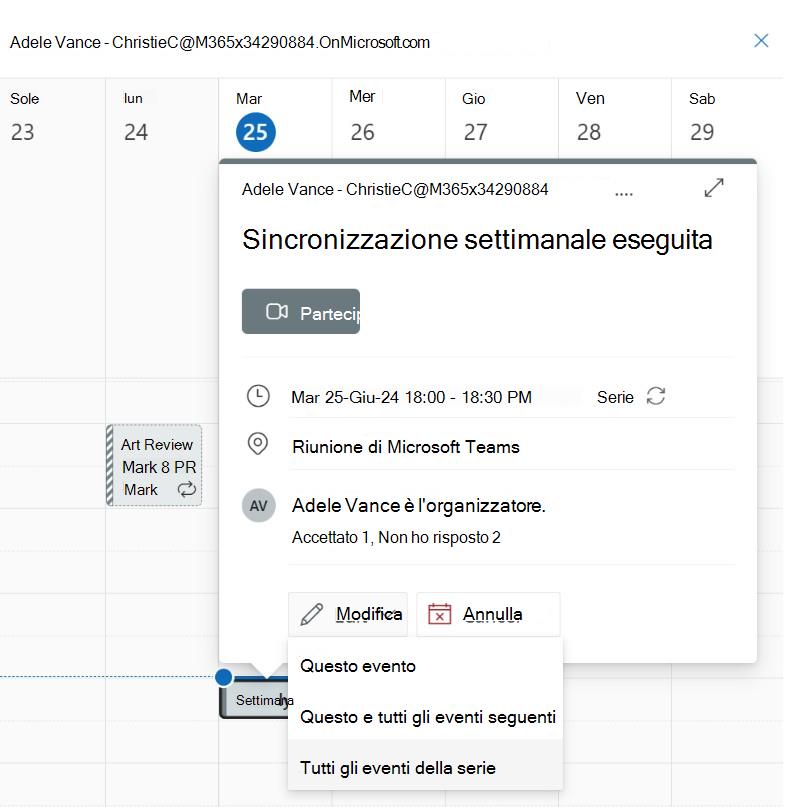Choose Questo evento from the menu
Viewport: 795px width, 807px height.
(x=425, y=666)
